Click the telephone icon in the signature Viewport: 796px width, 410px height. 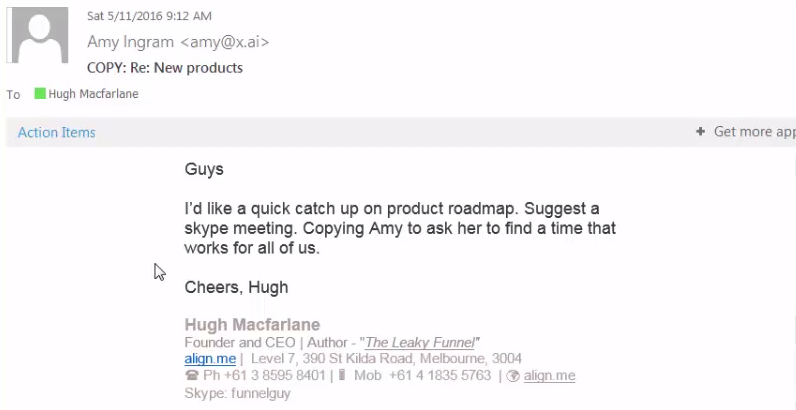coord(191,376)
